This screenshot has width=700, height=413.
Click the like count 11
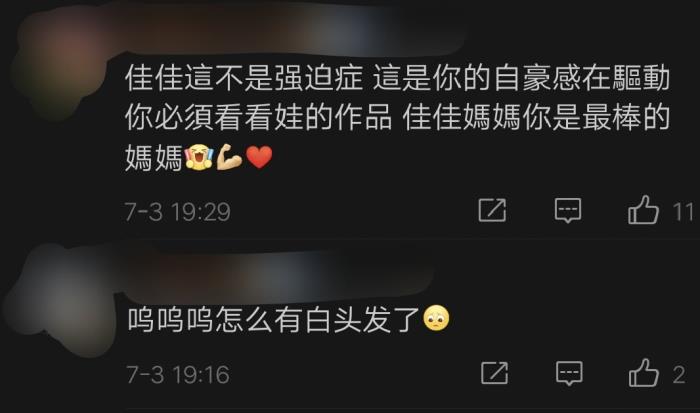point(683,211)
